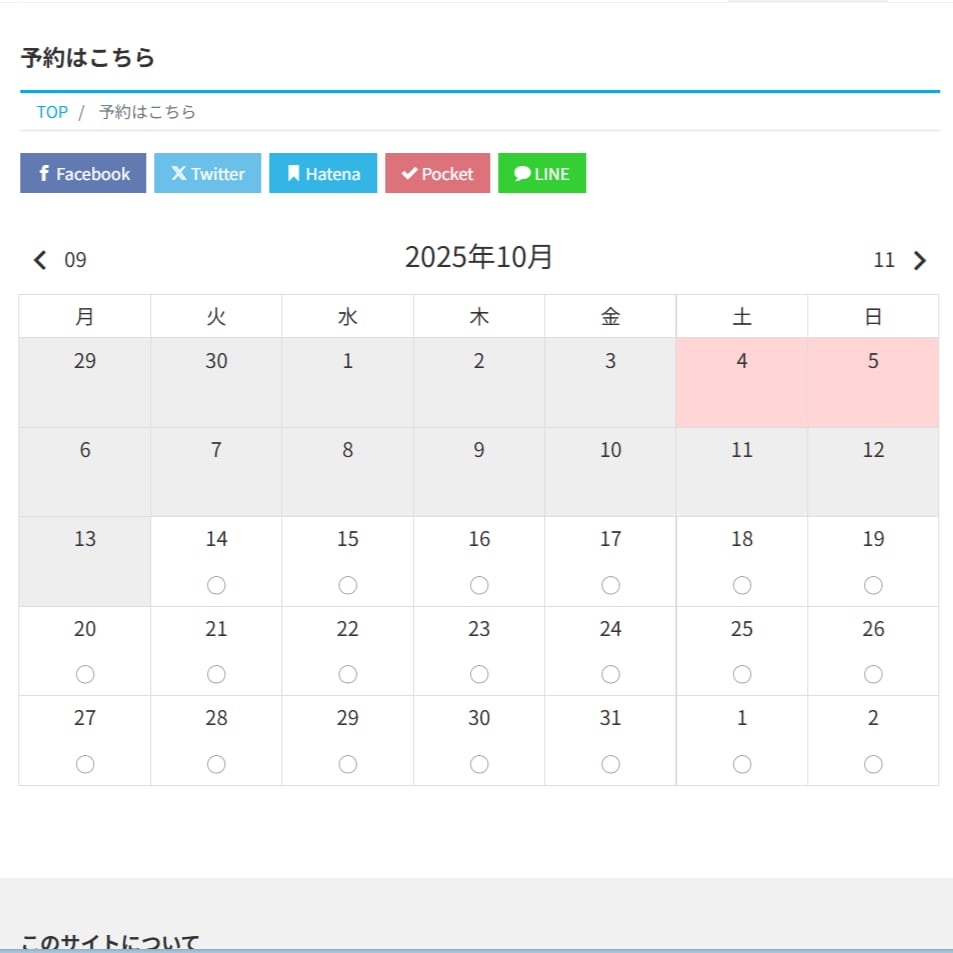Click the 月 weekday header
This screenshot has height=953, width=953.
85,317
